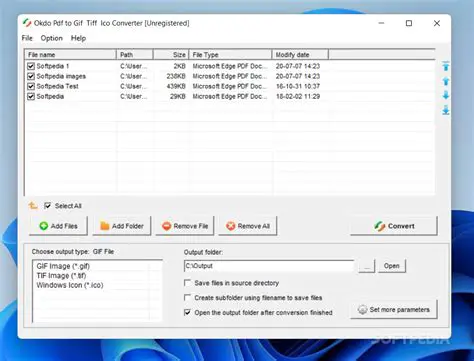474x361 pixels.
Task: Click the Add Folder button
Action: 122,226
